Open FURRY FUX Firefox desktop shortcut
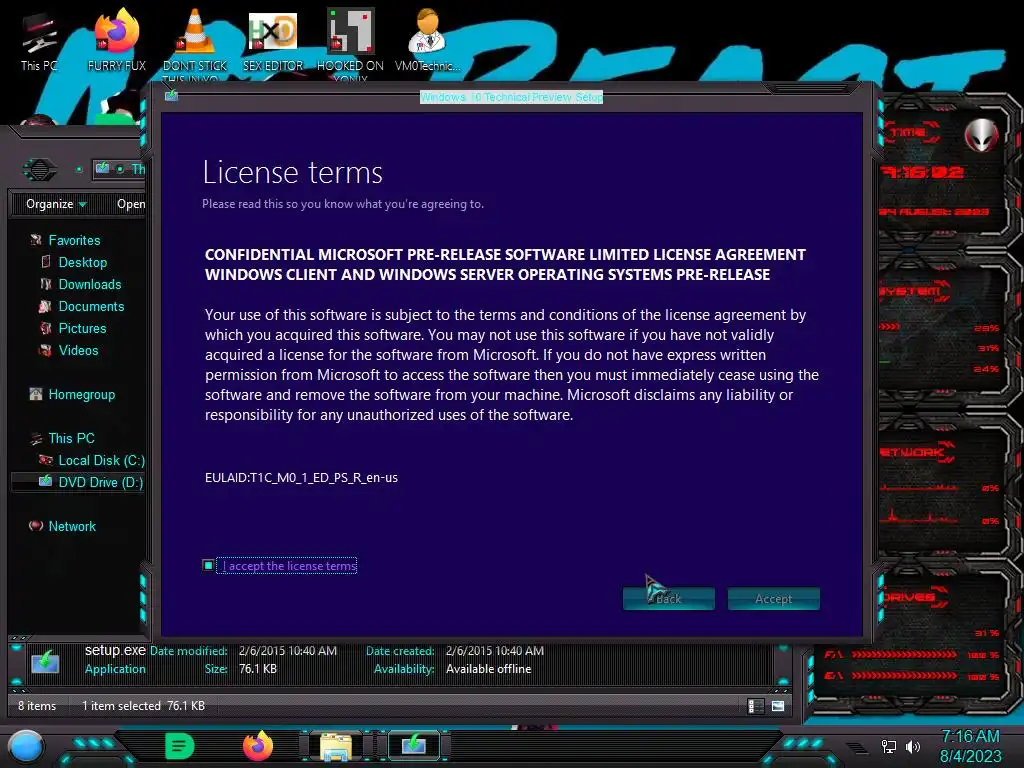This screenshot has width=1024, height=768. pos(117,40)
